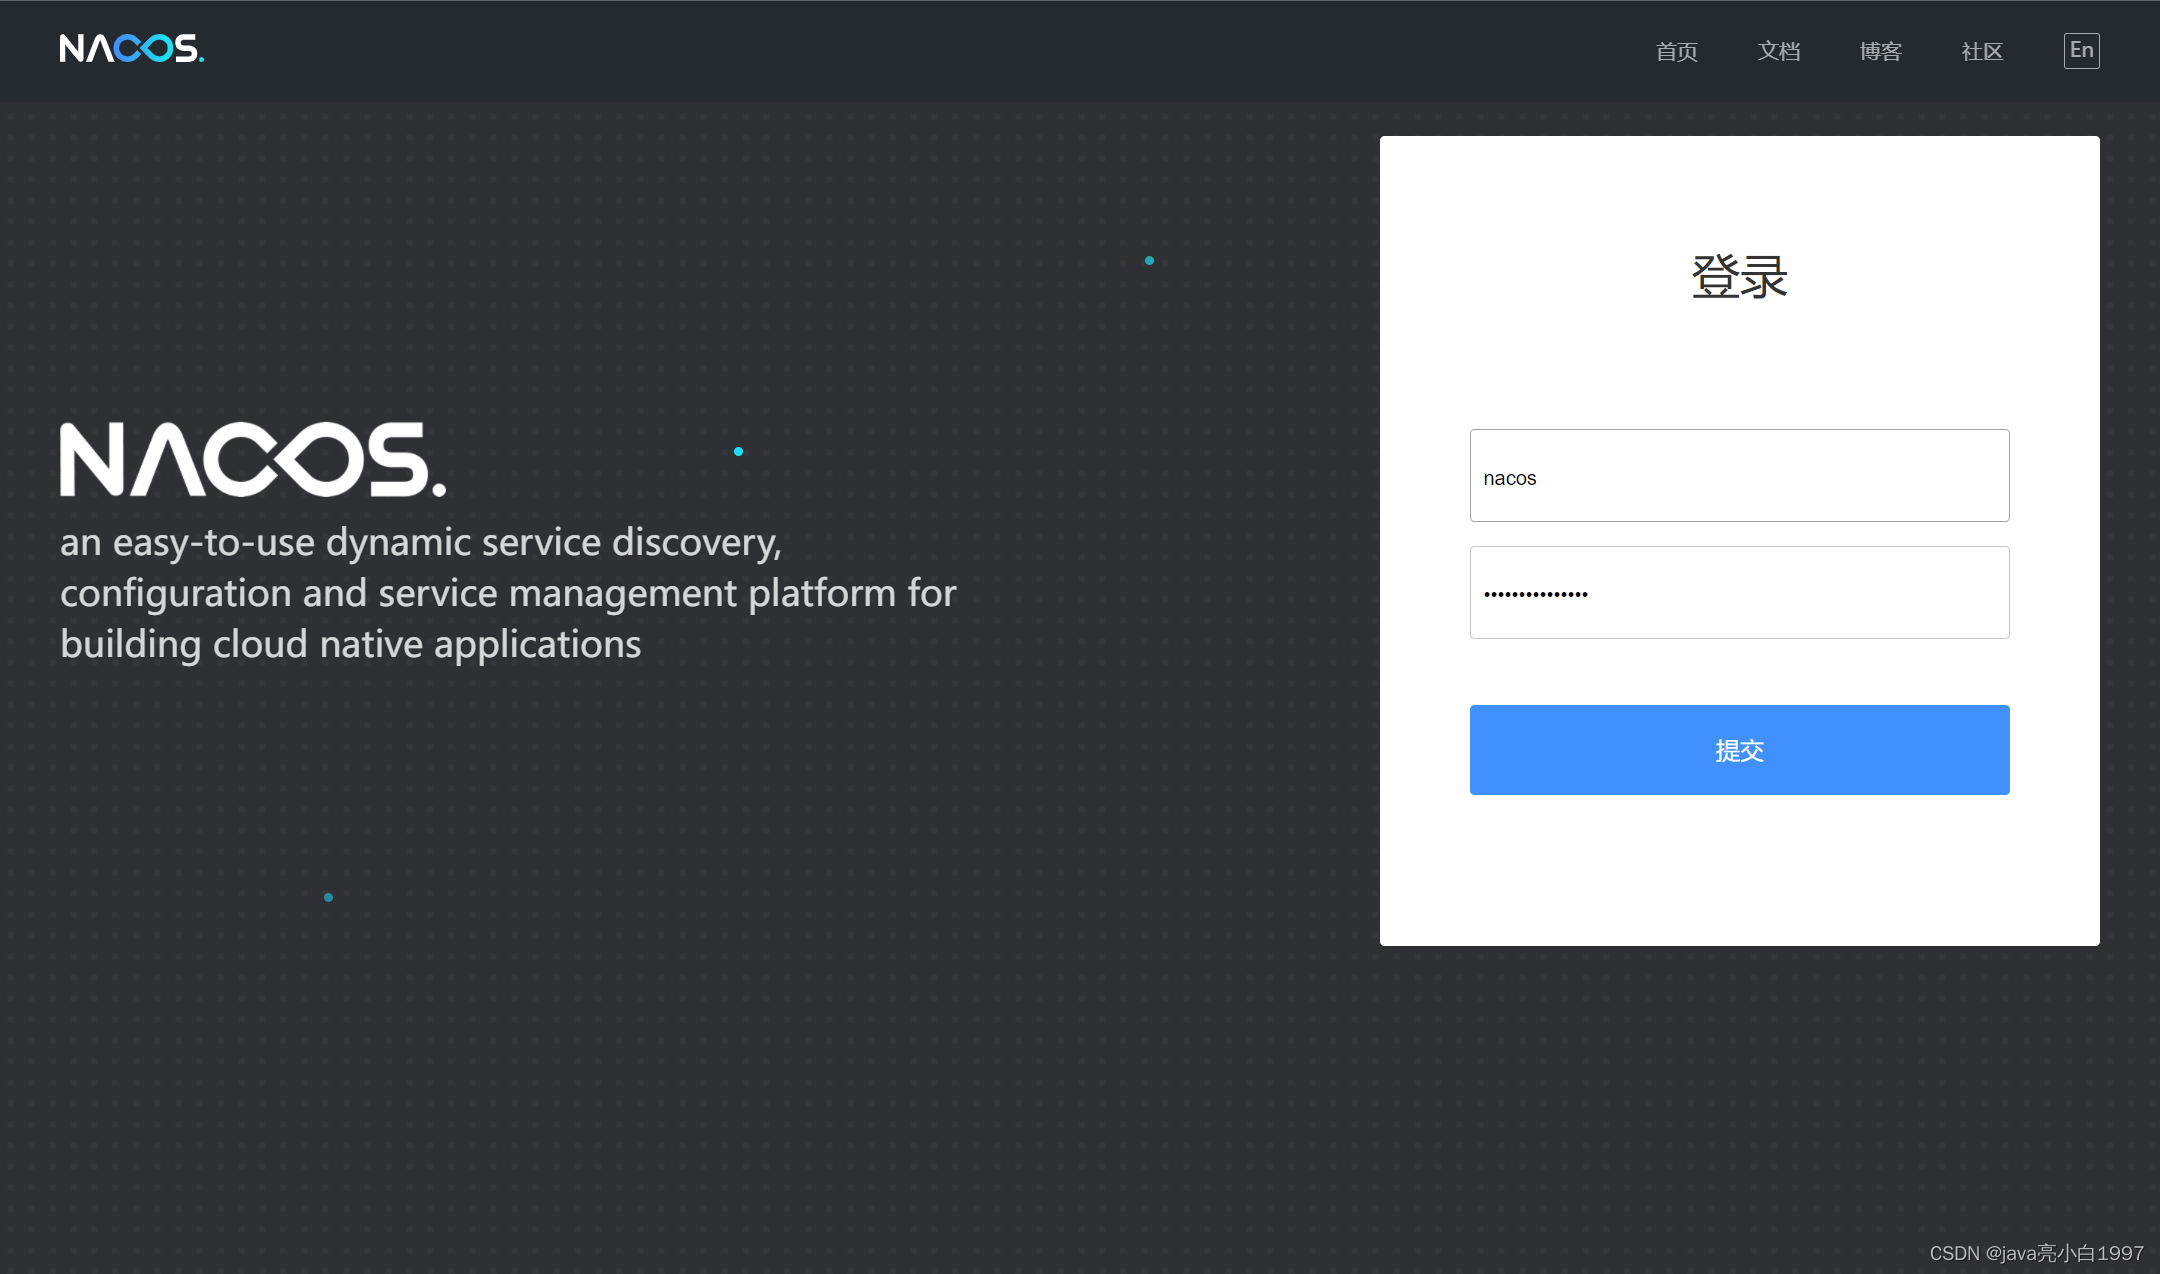2160x1274 pixels.
Task: Click the Nacos logo in header
Action: (x=131, y=49)
